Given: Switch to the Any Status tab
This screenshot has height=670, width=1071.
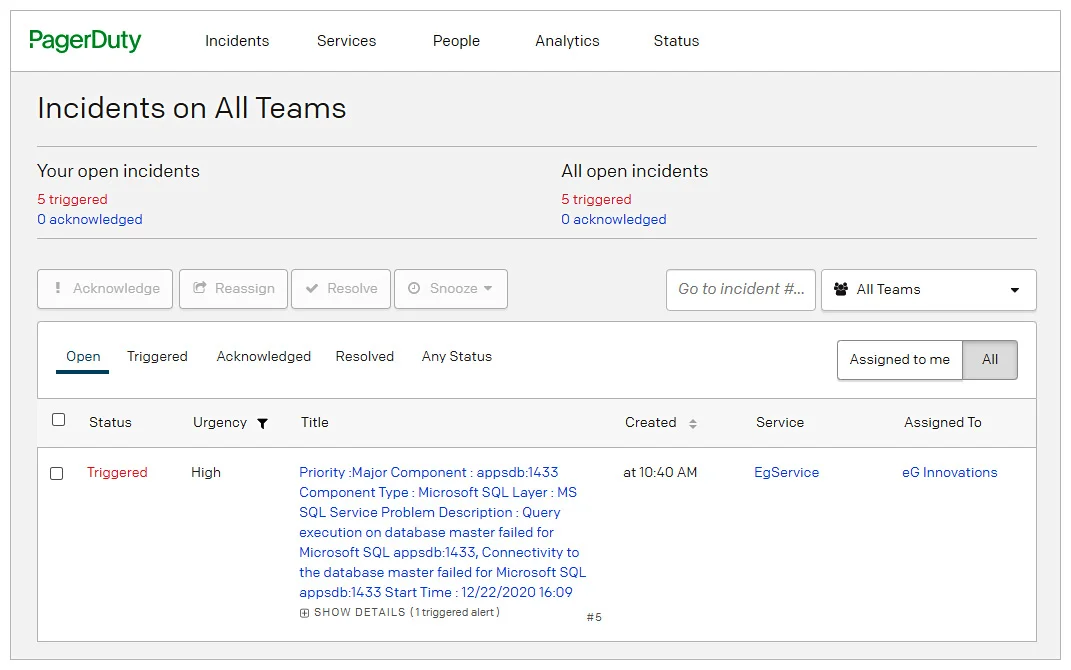Looking at the screenshot, I should click(x=456, y=357).
